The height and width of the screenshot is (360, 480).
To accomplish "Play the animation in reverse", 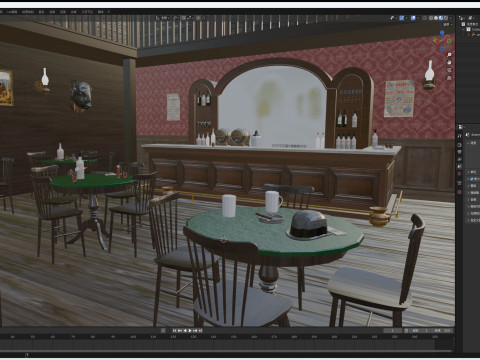I will pos(185,330).
